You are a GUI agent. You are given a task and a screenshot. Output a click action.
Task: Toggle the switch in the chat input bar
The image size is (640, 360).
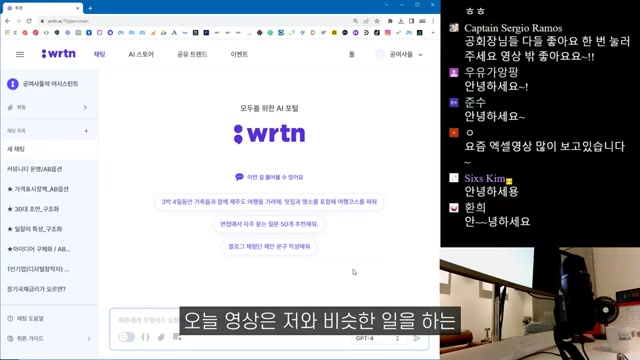click(127, 337)
